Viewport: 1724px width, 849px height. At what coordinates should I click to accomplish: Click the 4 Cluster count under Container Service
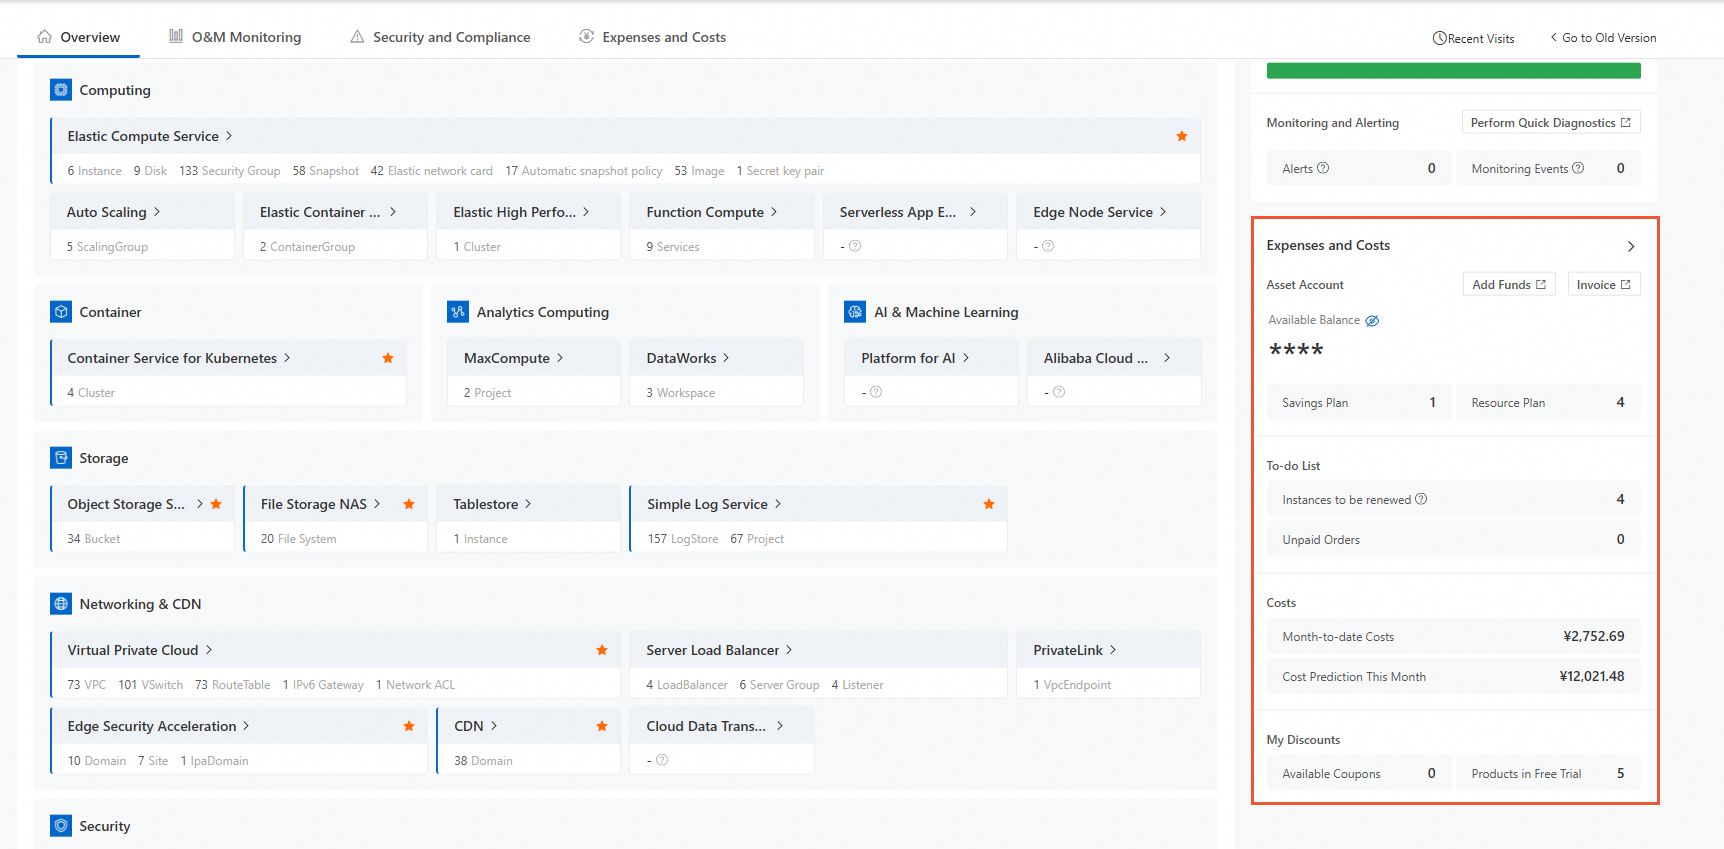(x=91, y=393)
